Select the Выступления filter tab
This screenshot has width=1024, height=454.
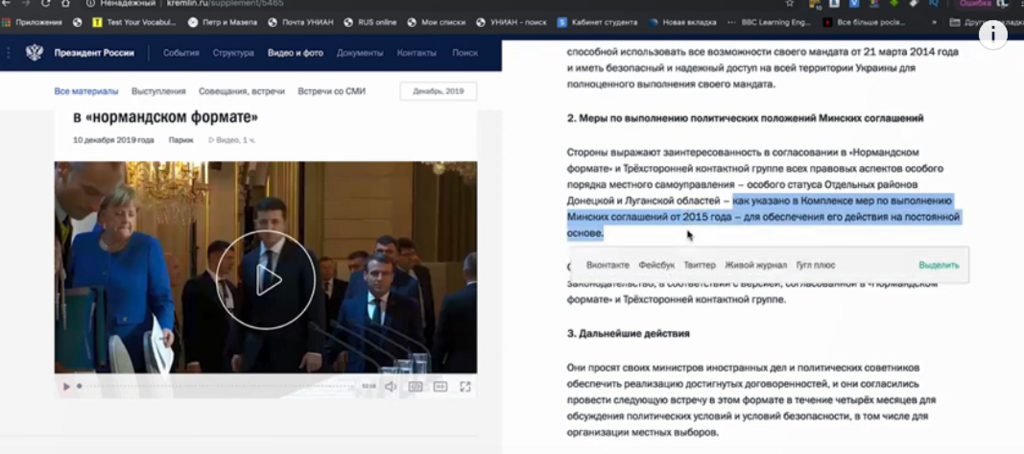click(159, 91)
